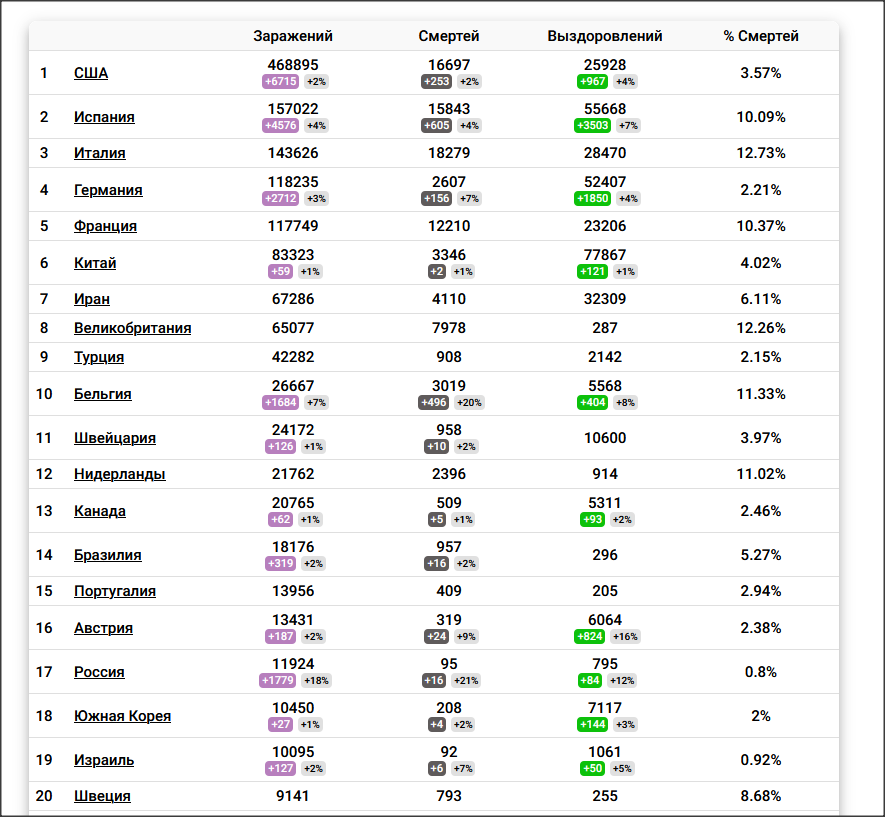This screenshot has width=885, height=817.
Task: Open the Испания country link
Action: tap(104, 117)
